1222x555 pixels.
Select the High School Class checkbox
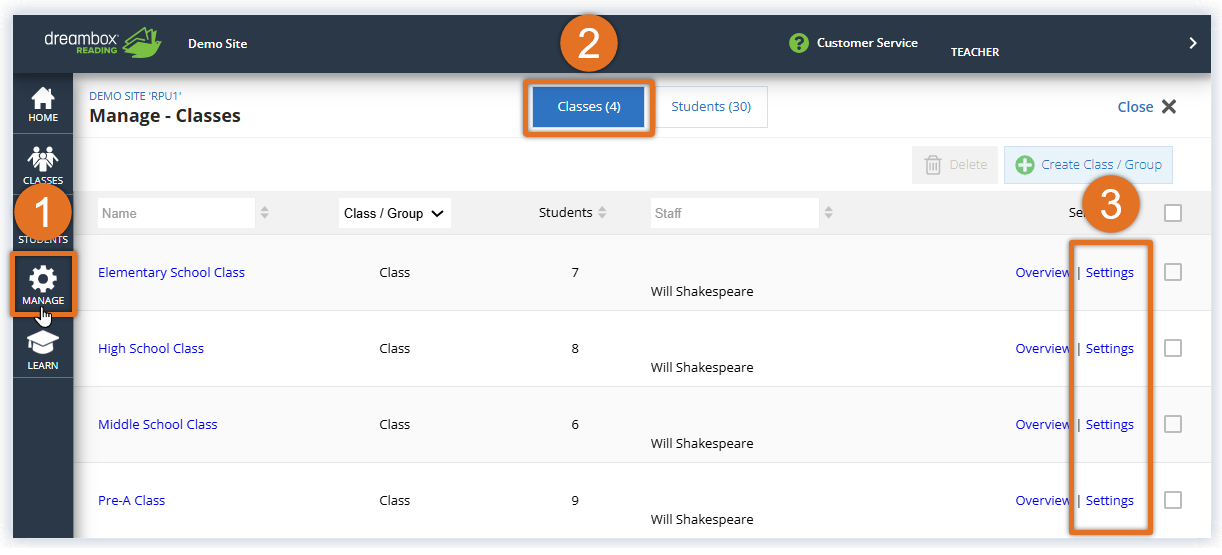(1173, 348)
